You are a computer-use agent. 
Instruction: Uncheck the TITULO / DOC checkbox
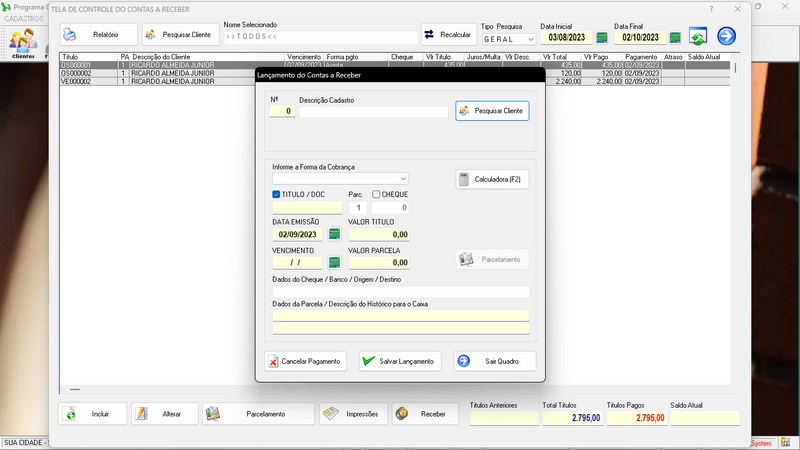[x=277, y=194]
